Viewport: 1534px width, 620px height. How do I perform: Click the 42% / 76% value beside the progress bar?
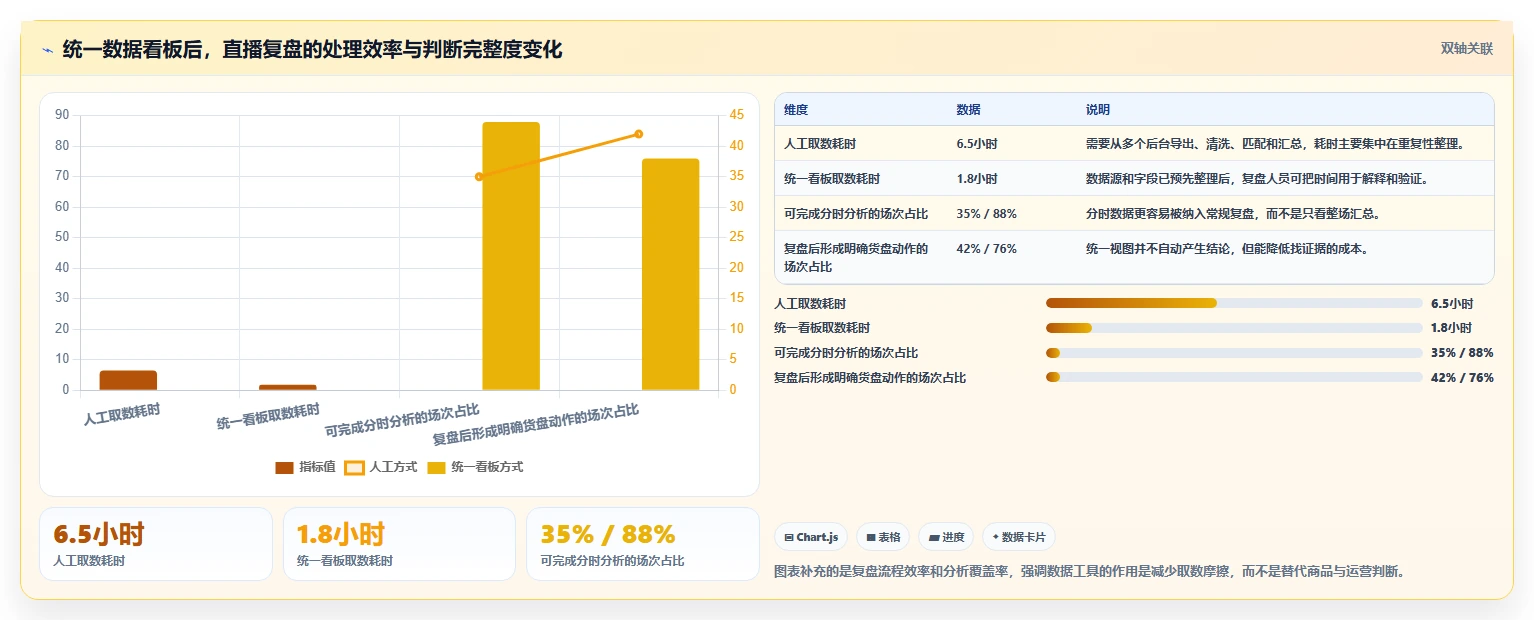pyautogui.click(x=1462, y=378)
